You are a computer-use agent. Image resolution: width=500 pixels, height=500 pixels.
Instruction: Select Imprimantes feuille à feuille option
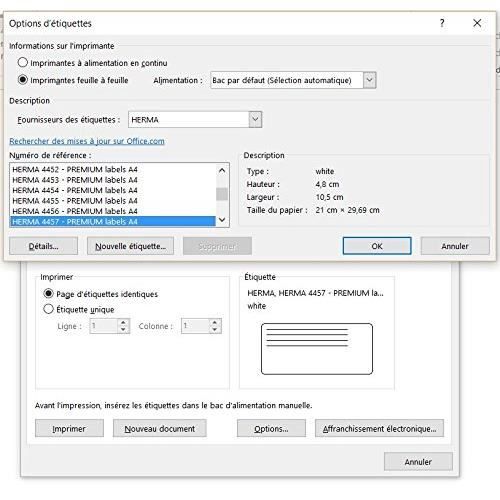[23, 80]
